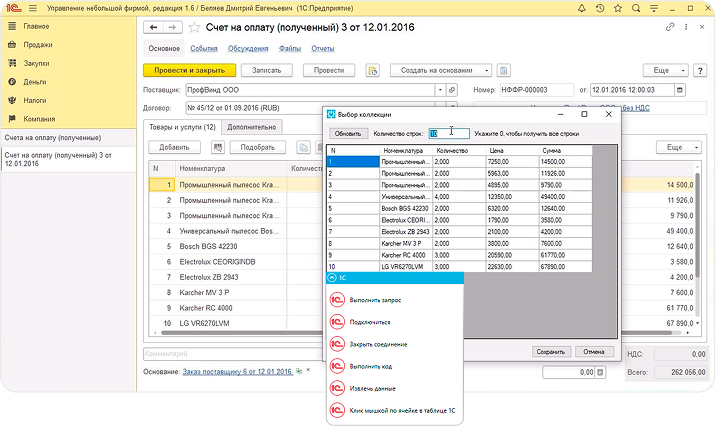Click the Записать button
716x426 pixels.
267,70
